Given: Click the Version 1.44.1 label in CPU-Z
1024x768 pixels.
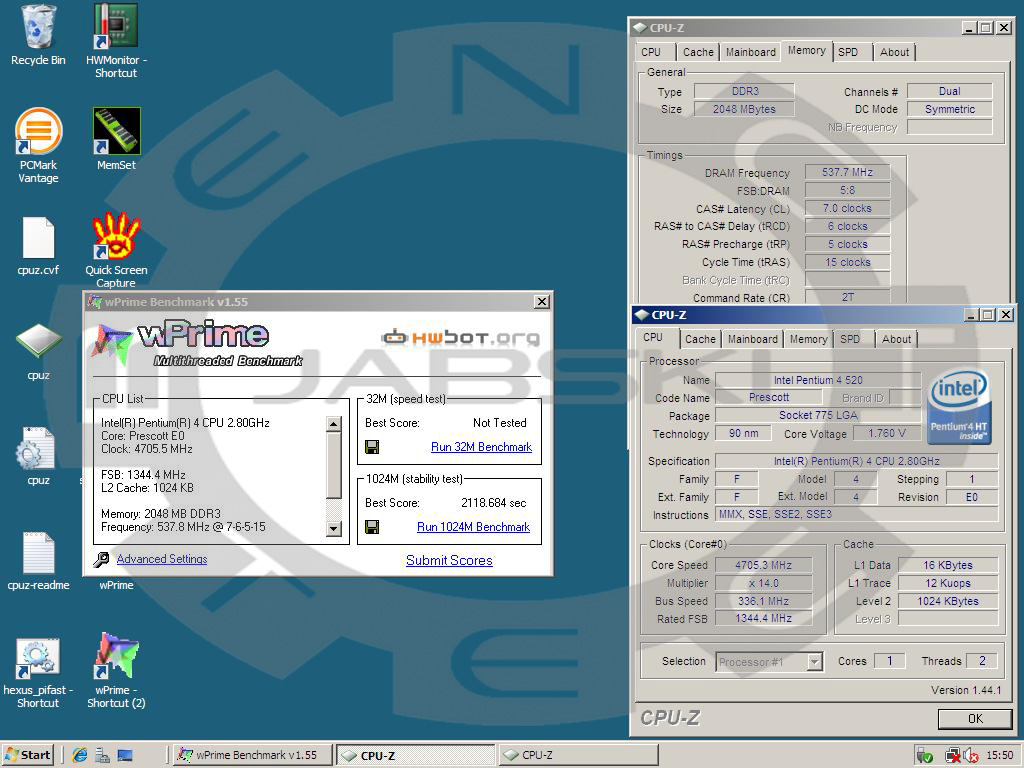Looking at the screenshot, I should tap(966, 690).
